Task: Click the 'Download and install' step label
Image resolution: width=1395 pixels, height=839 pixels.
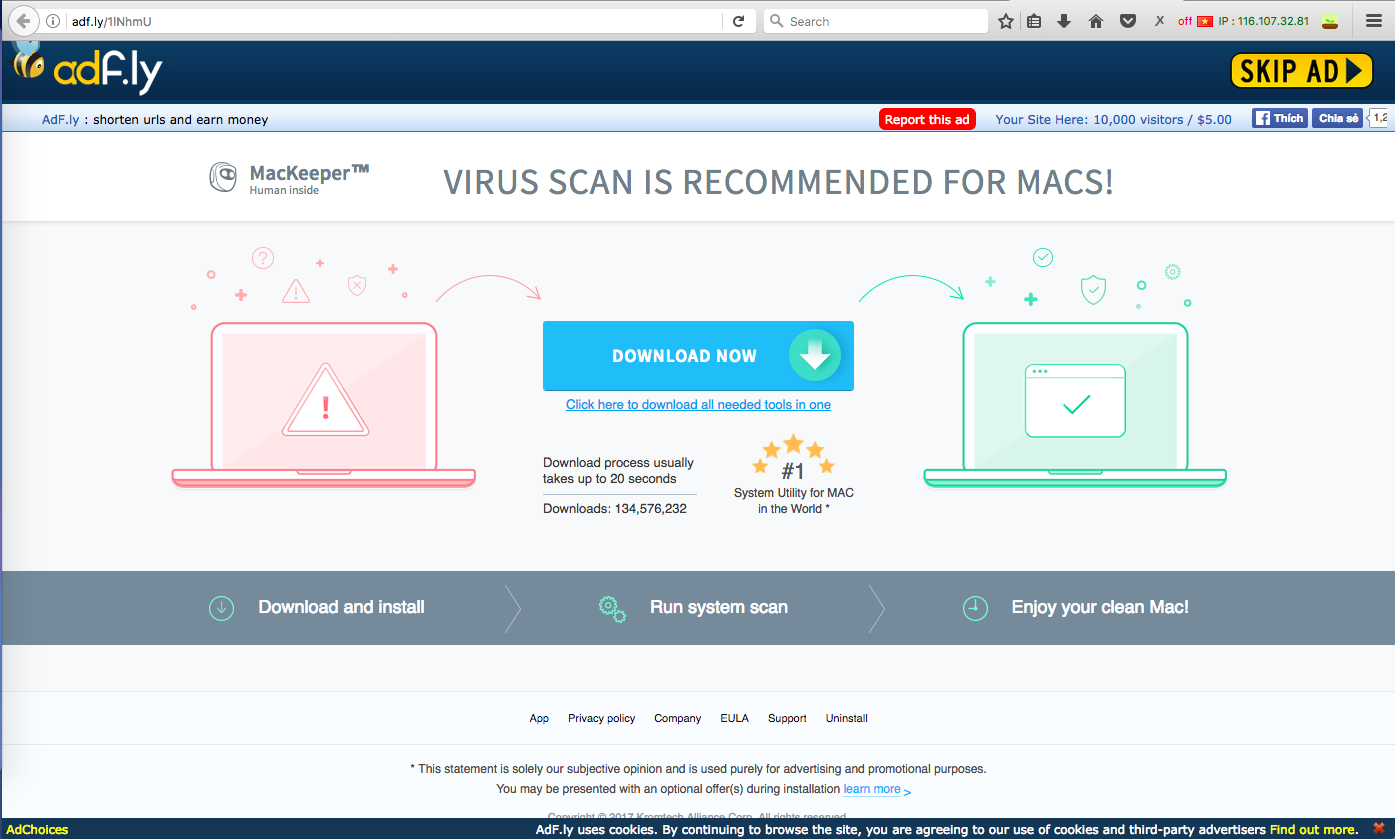Action: pyautogui.click(x=341, y=607)
